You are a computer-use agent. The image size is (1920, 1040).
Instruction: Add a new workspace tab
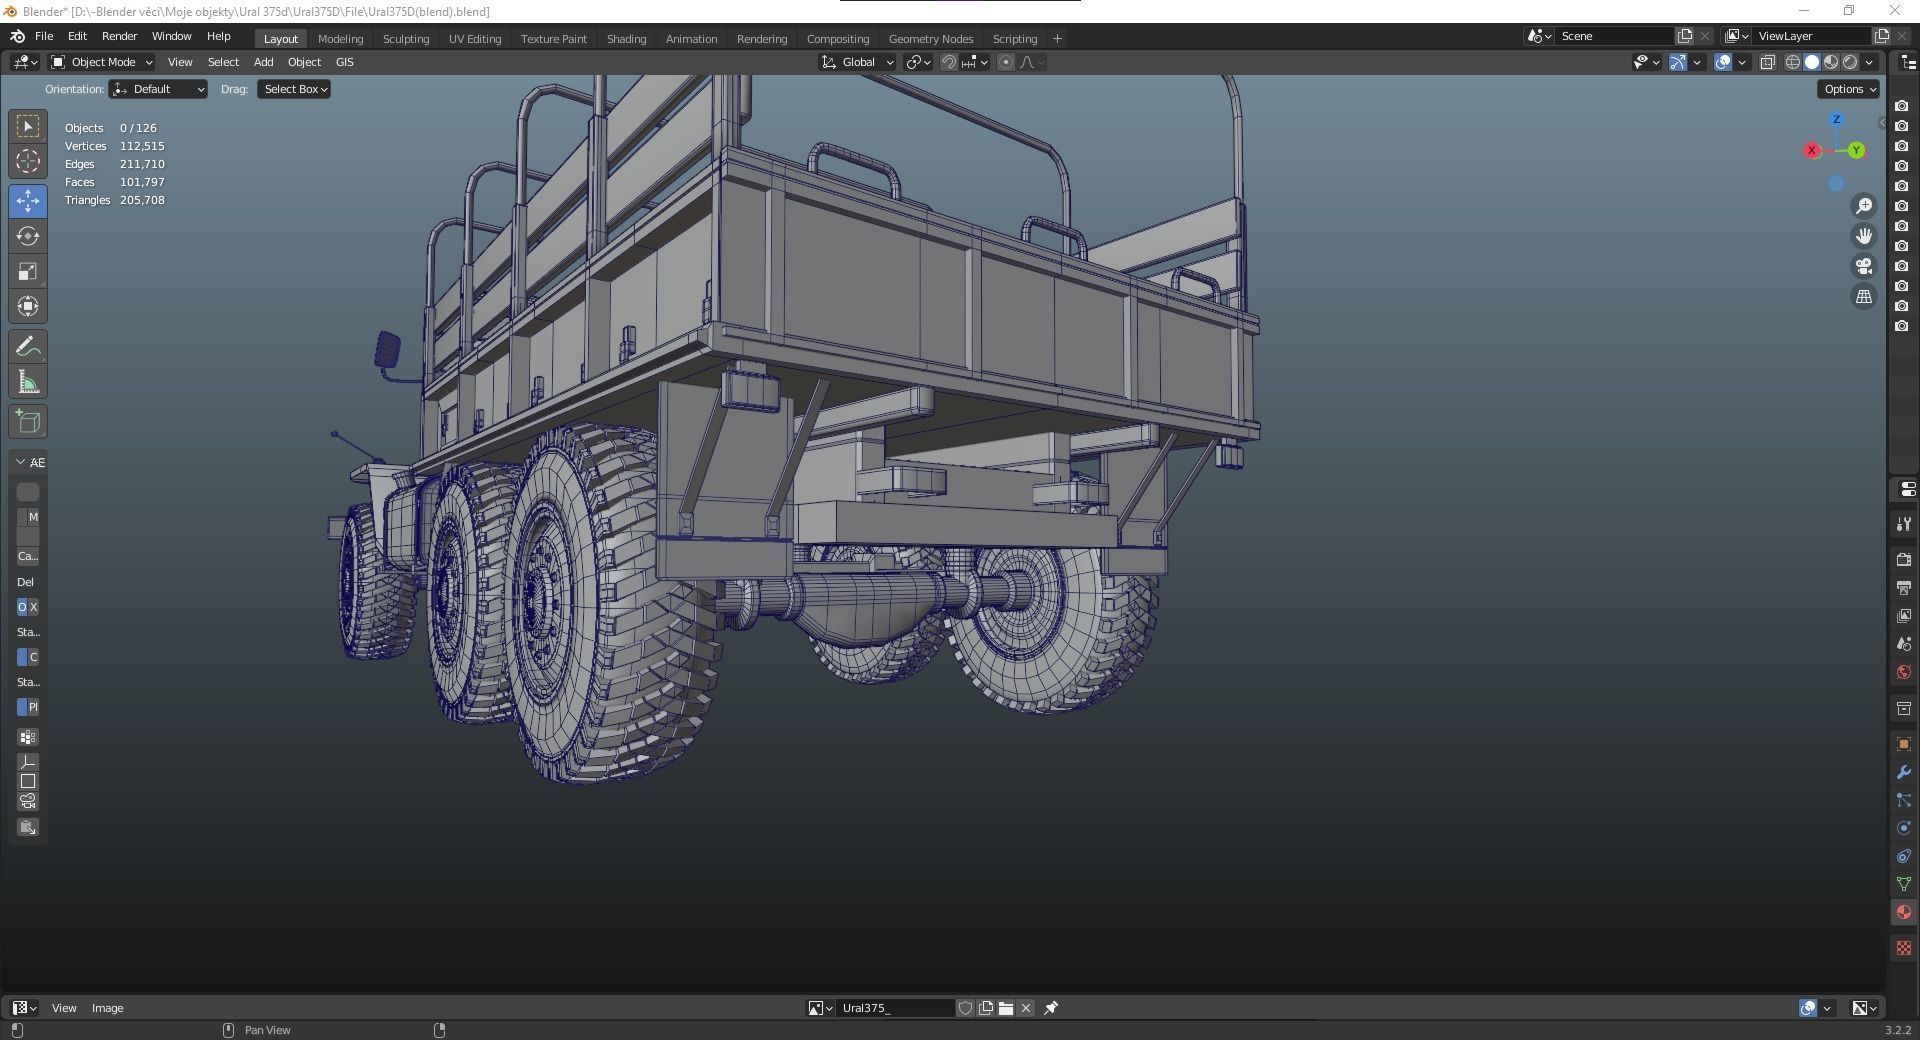(x=1057, y=39)
